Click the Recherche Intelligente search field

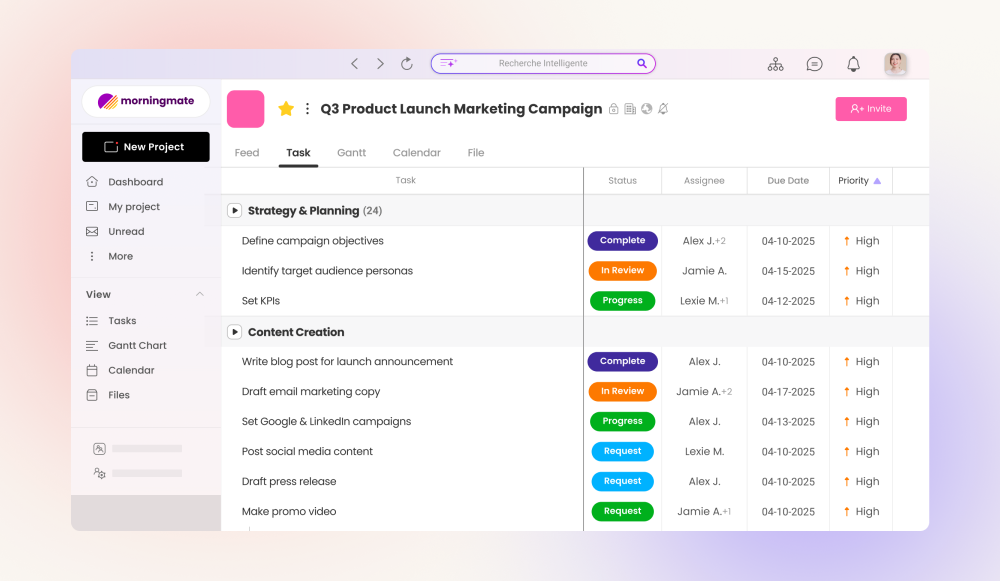[543, 63]
